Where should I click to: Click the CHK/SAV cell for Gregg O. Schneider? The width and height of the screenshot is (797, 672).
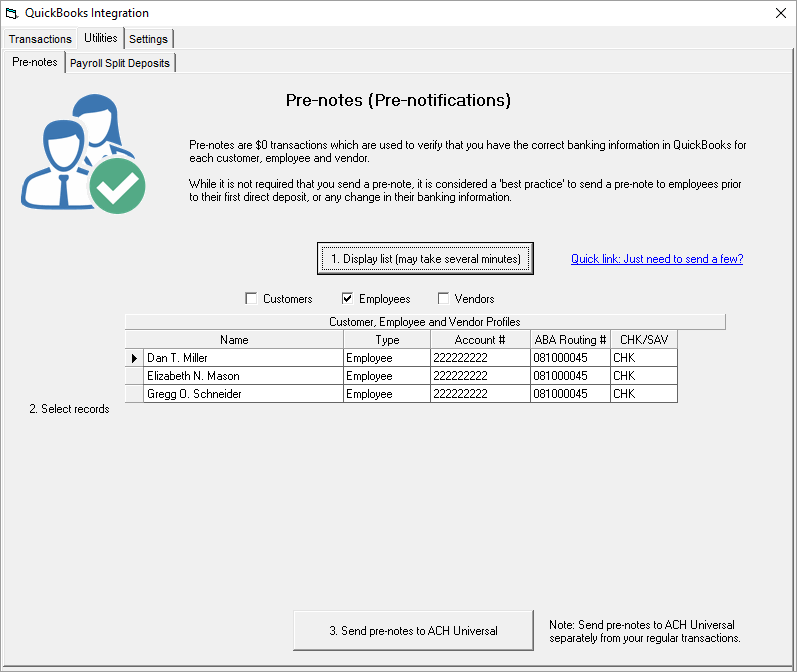tap(643, 394)
